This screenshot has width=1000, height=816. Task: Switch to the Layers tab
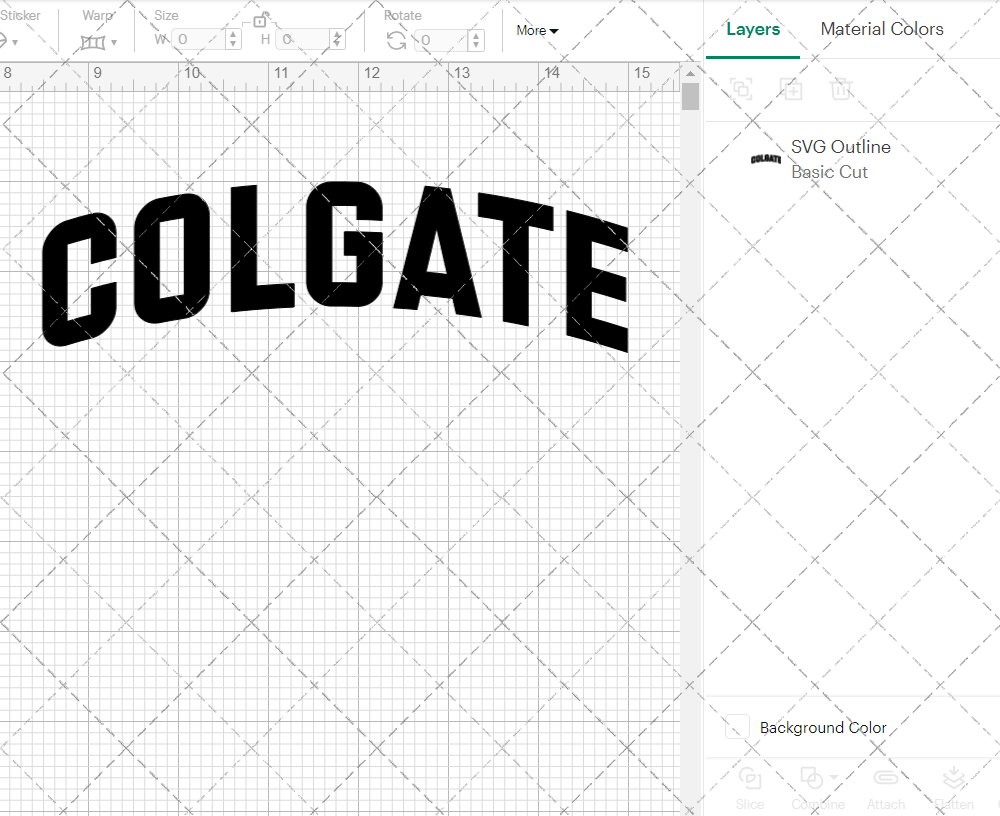pos(753,29)
